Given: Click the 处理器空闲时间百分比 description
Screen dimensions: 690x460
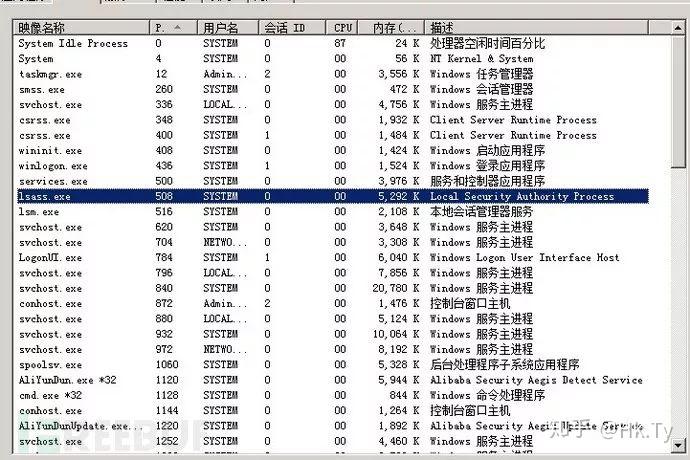Looking at the screenshot, I should click(x=488, y=43).
